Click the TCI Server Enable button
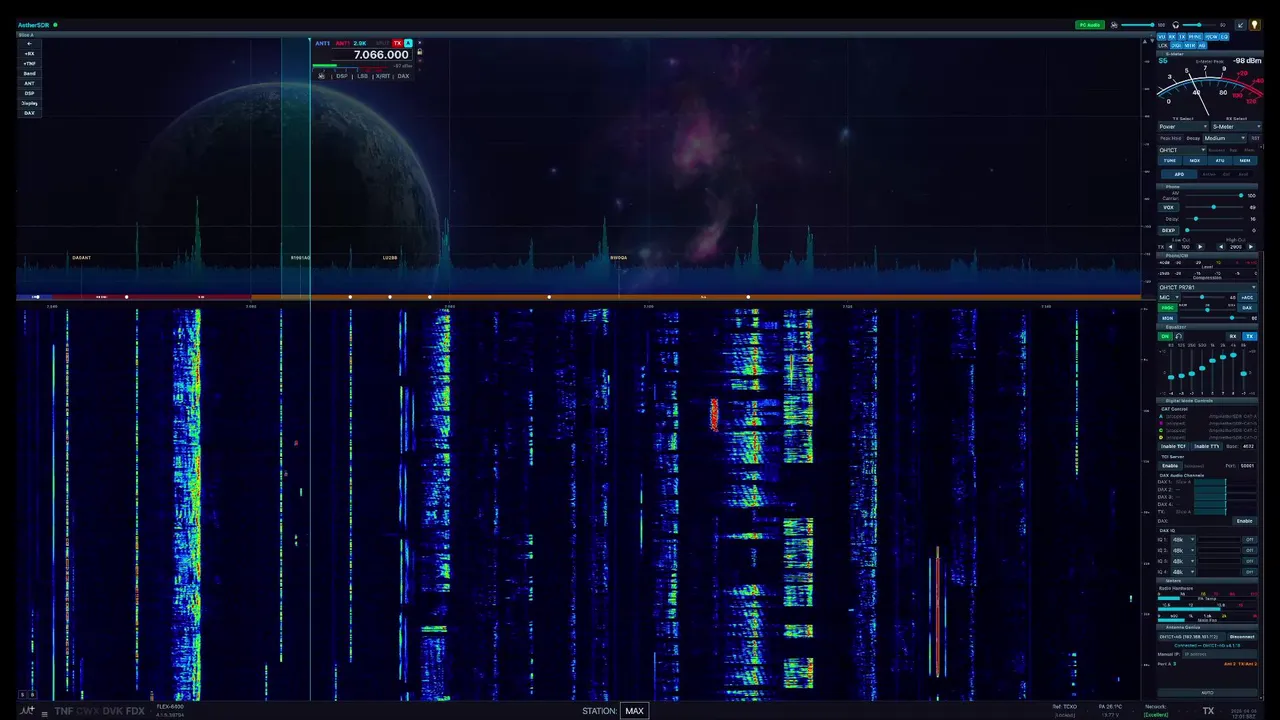This screenshot has height=720, width=1280. coord(1170,466)
